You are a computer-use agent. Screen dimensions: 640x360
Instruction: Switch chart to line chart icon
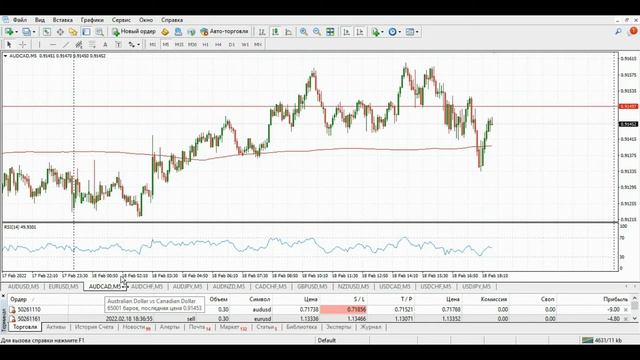coord(289,32)
